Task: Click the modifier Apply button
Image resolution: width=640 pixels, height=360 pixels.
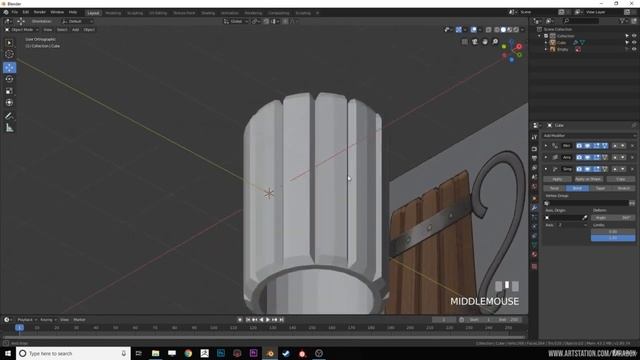Action: pos(557,179)
